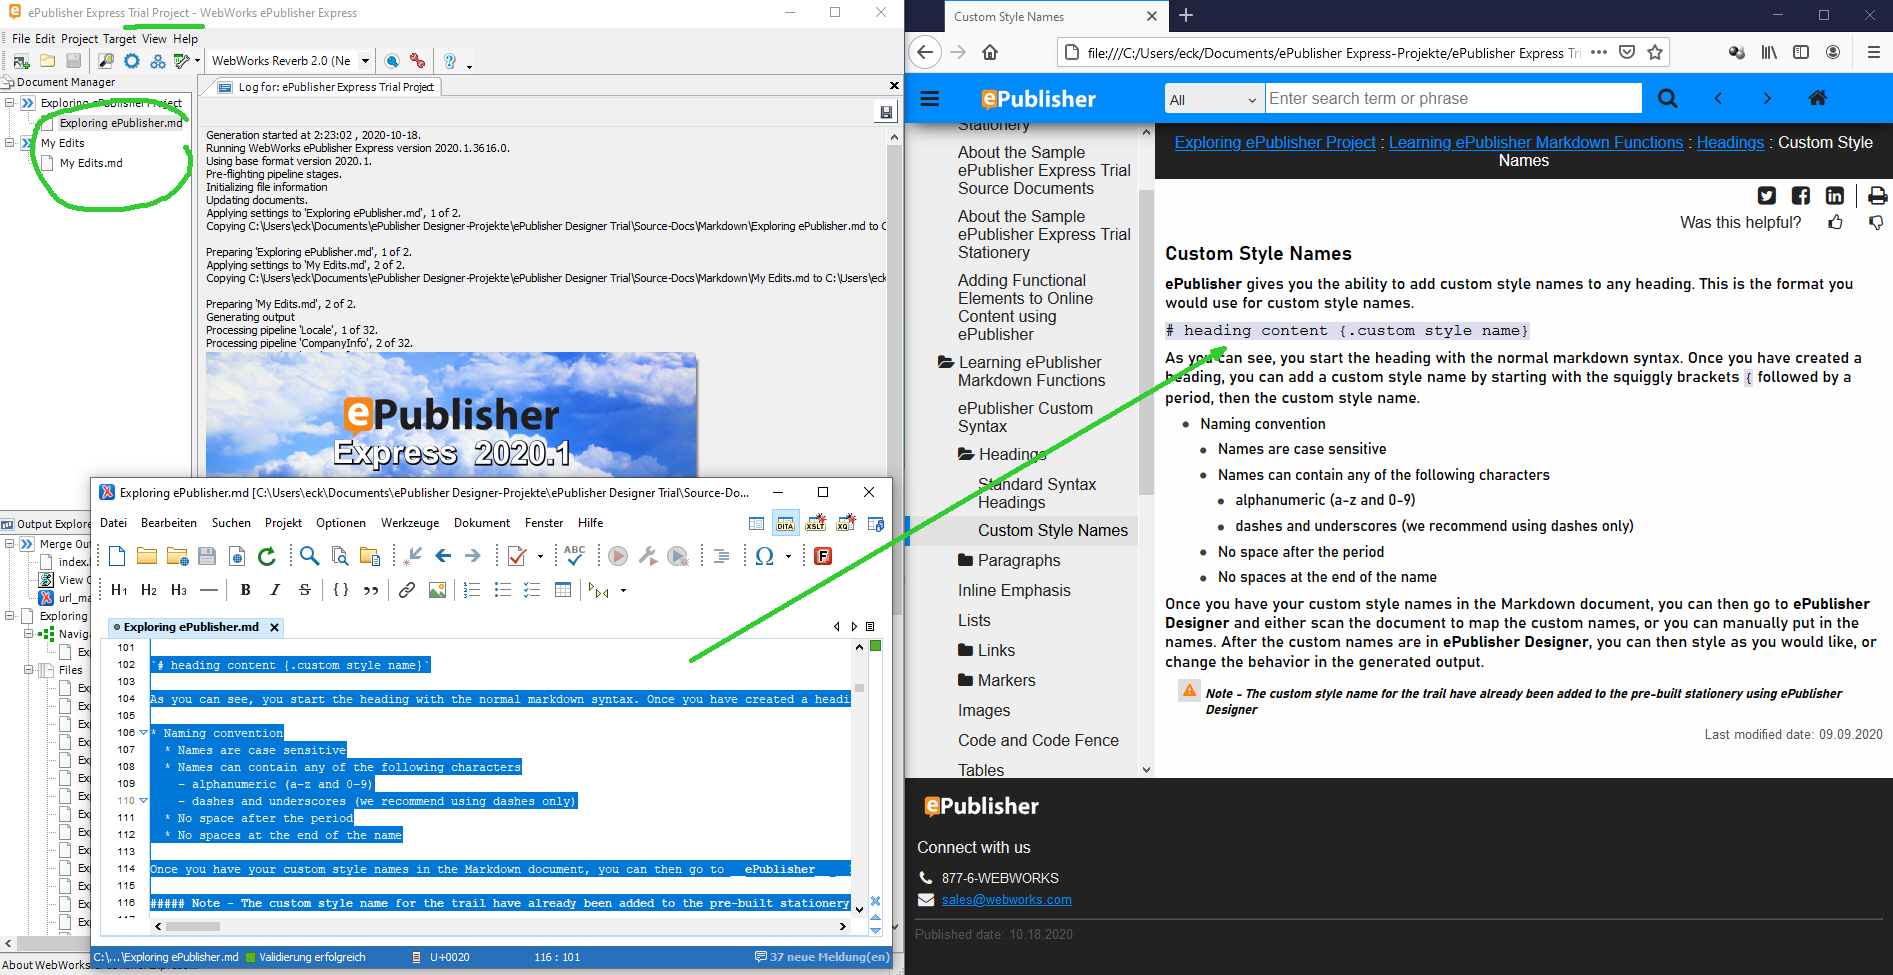Image resolution: width=1893 pixels, height=975 pixels.
Task: Click the thumbs up helpful icon
Action: tap(1835, 222)
